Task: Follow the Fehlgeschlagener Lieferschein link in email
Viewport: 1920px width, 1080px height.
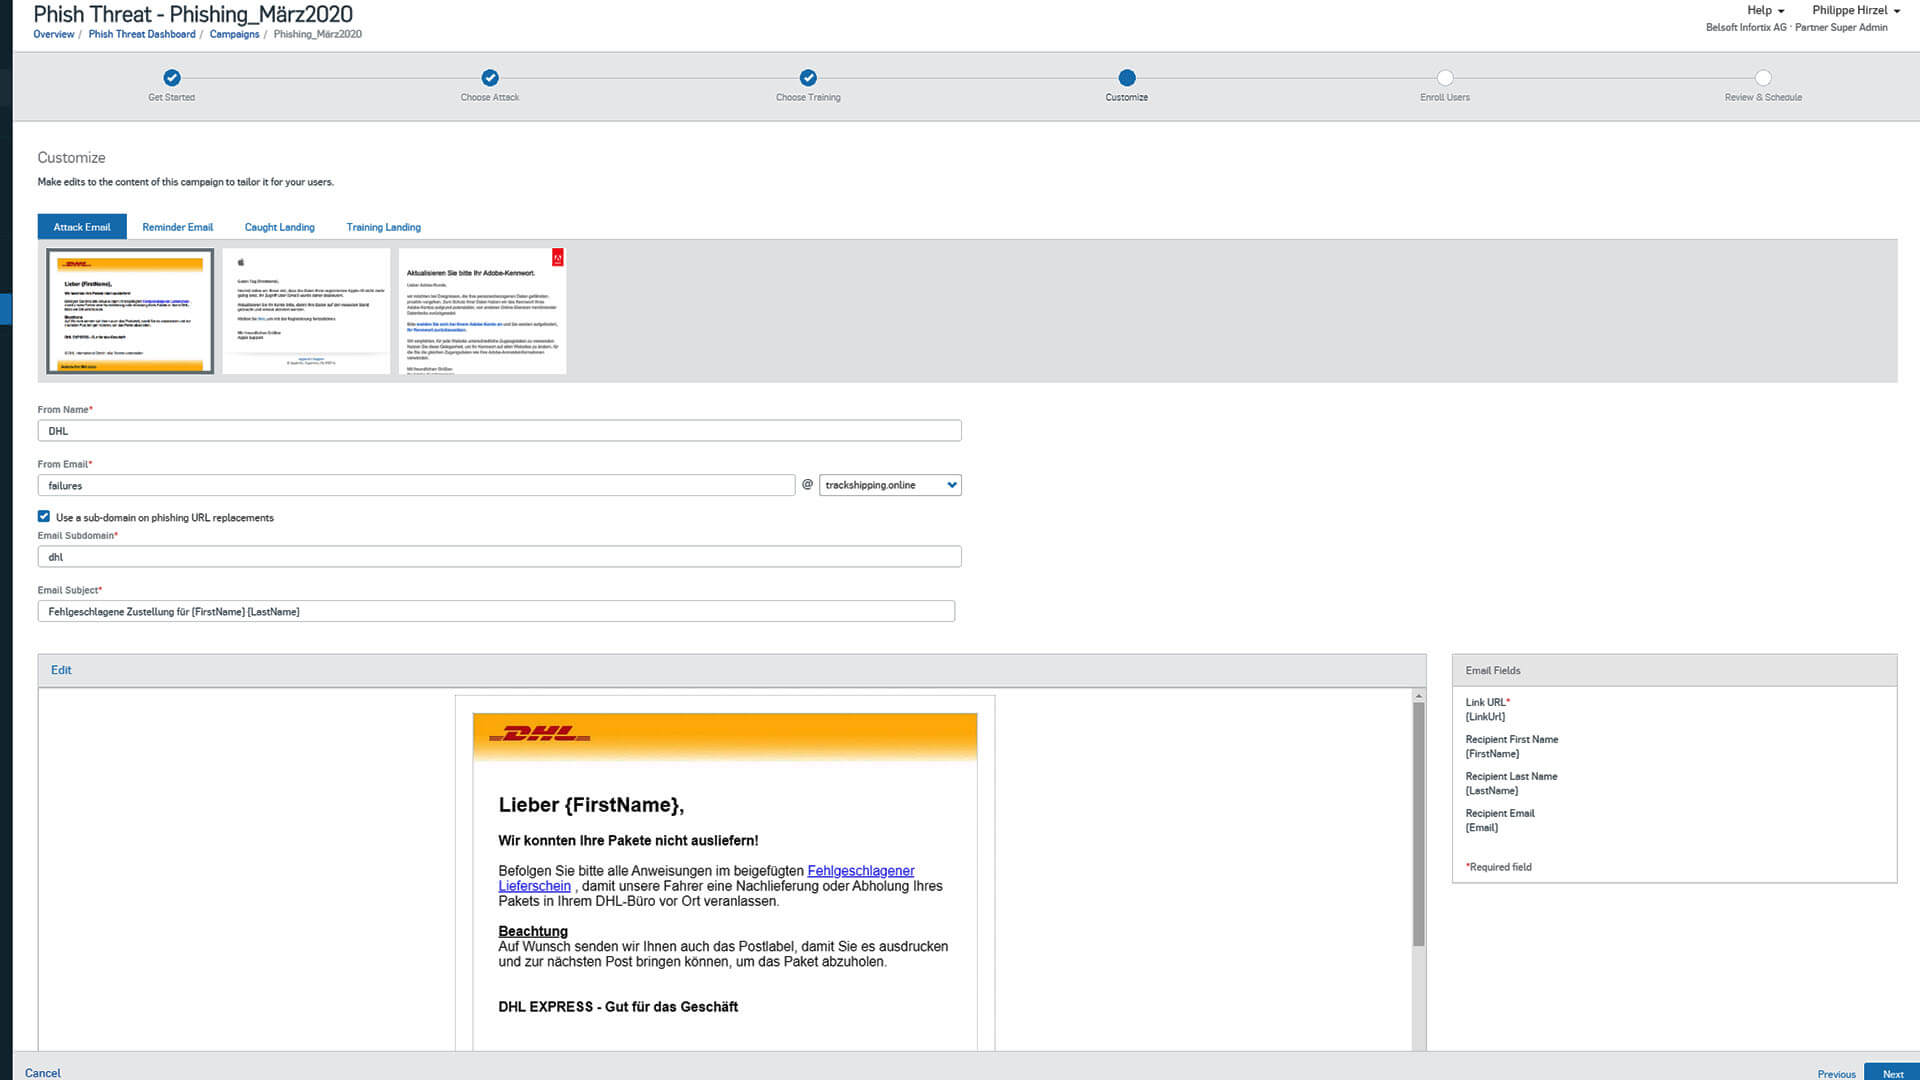Action: [x=860, y=871]
